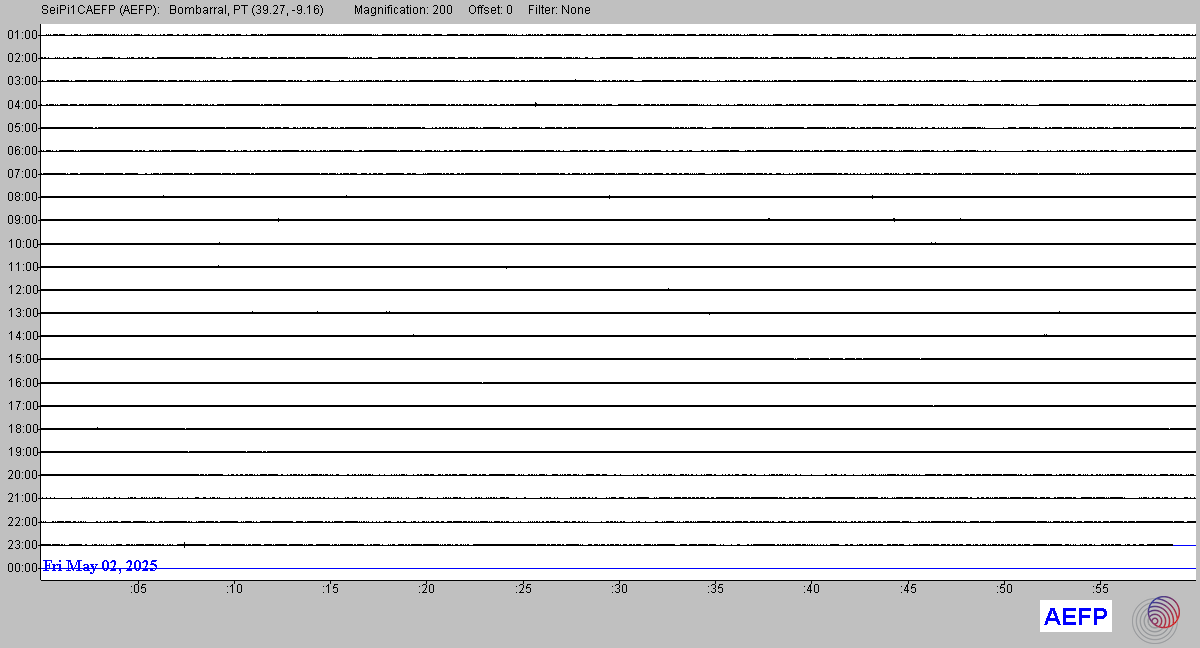This screenshot has height=648, width=1200.
Task: Select the 20:00 hour label
Action: coord(22,475)
